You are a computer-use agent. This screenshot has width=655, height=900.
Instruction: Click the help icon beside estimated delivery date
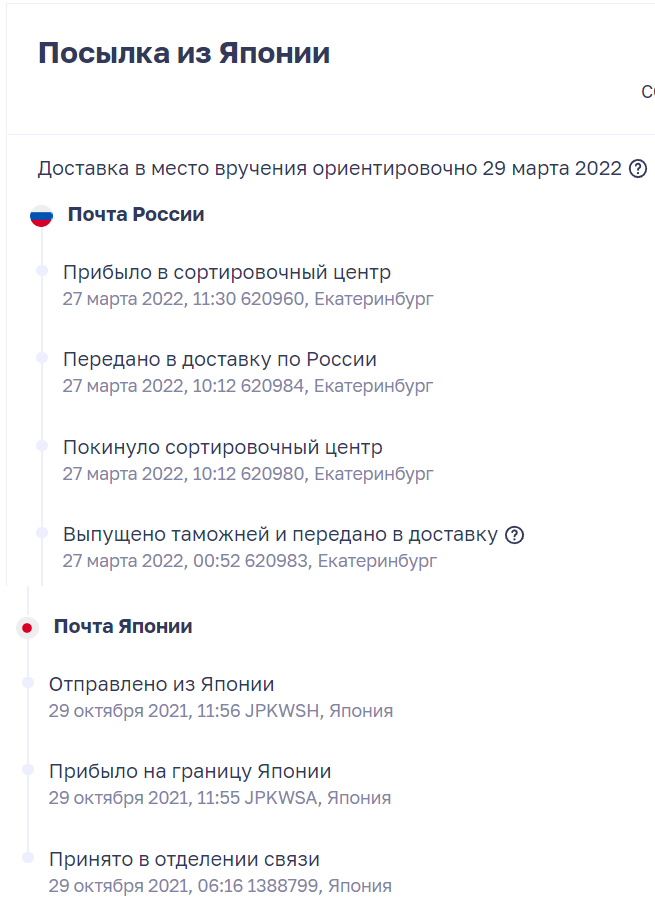[x=638, y=169]
